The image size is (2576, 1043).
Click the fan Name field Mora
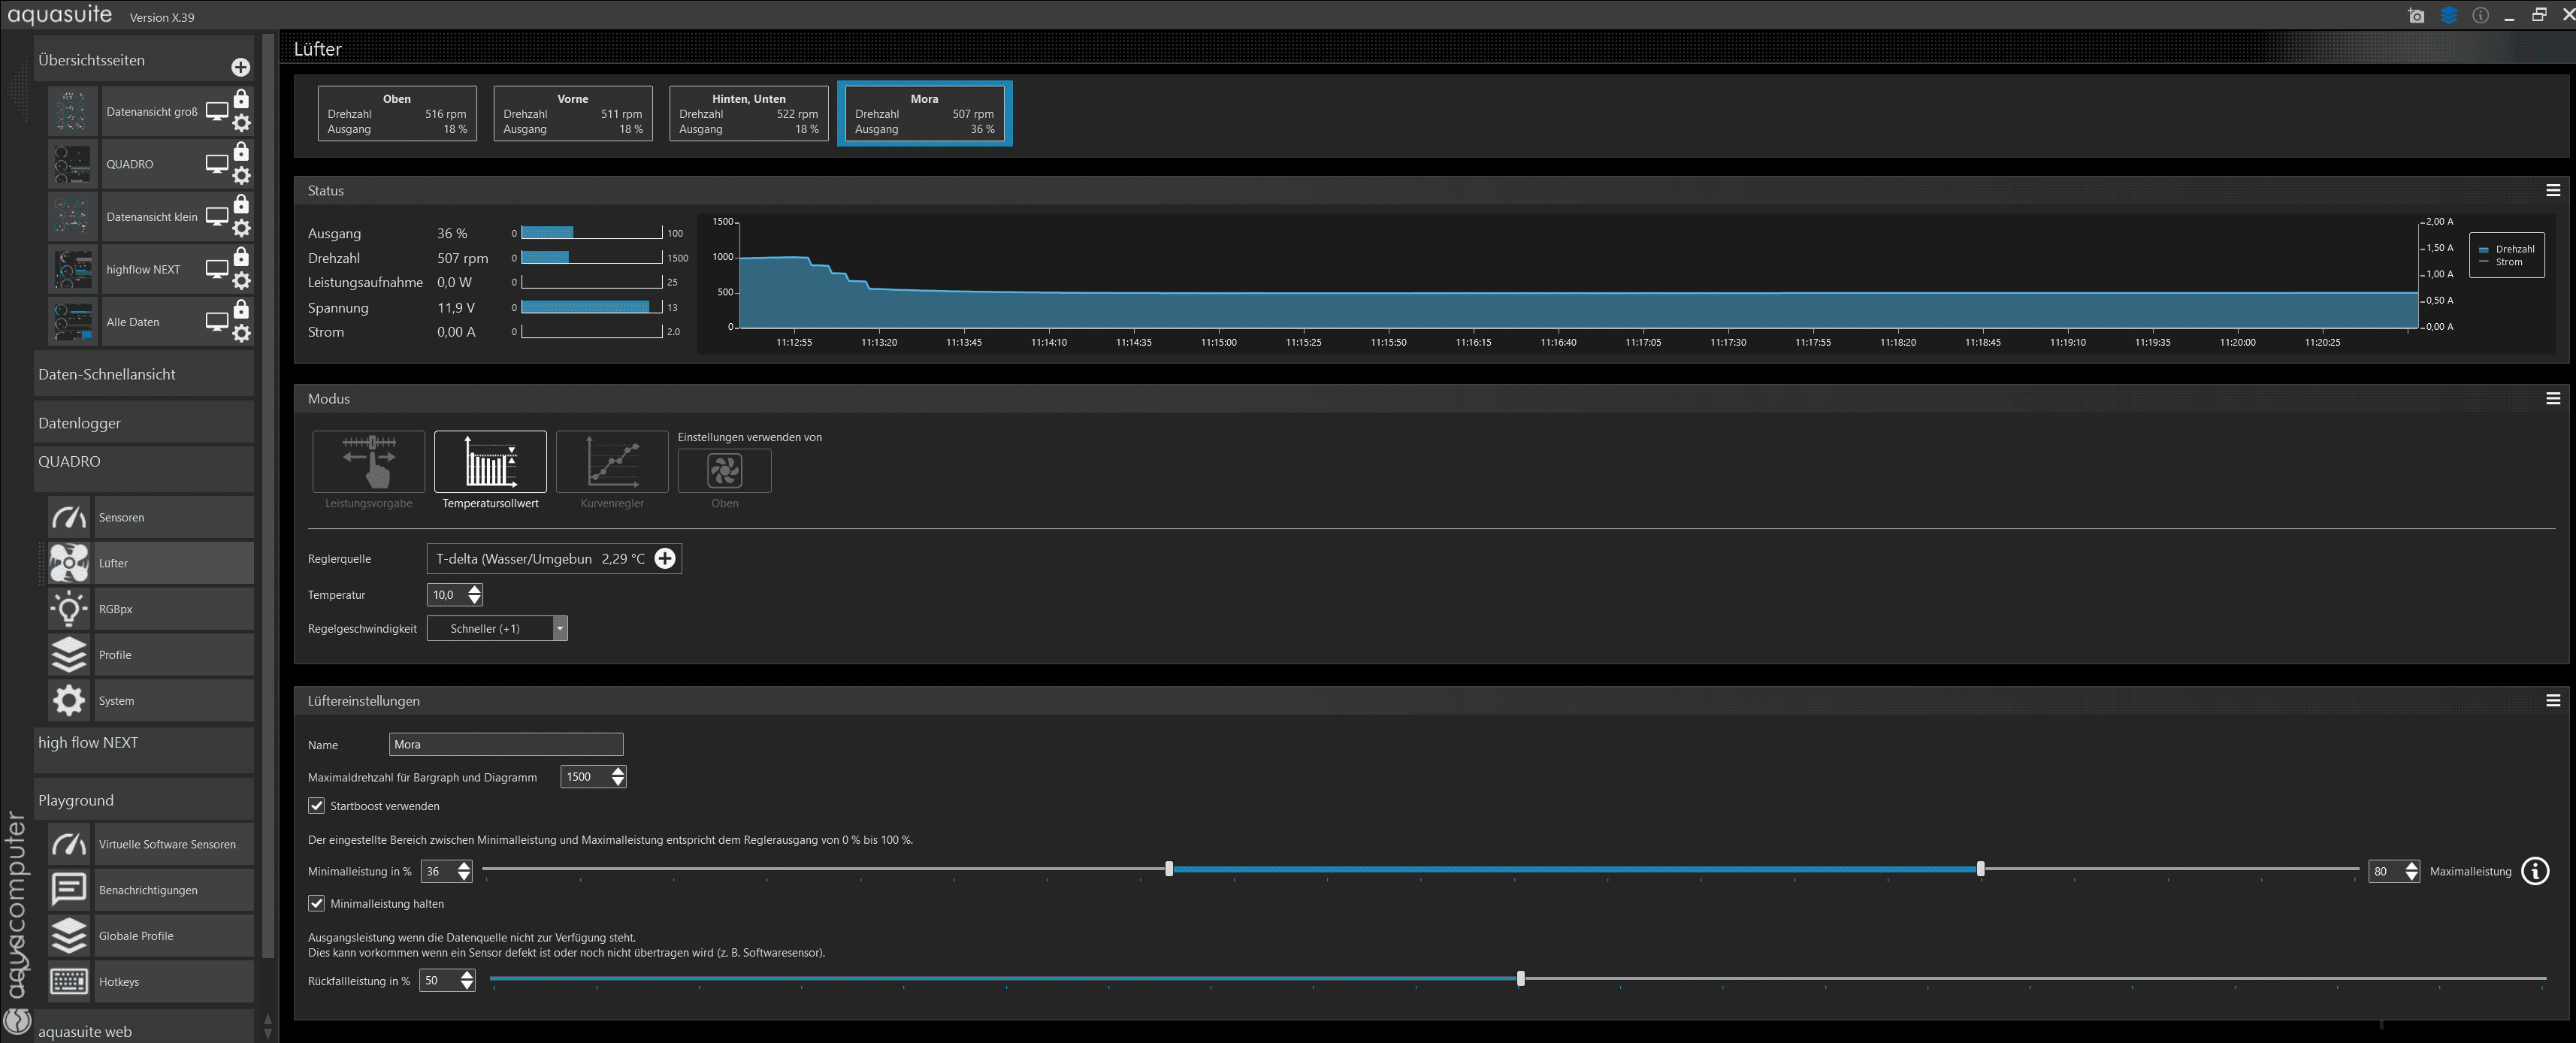tap(506, 744)
